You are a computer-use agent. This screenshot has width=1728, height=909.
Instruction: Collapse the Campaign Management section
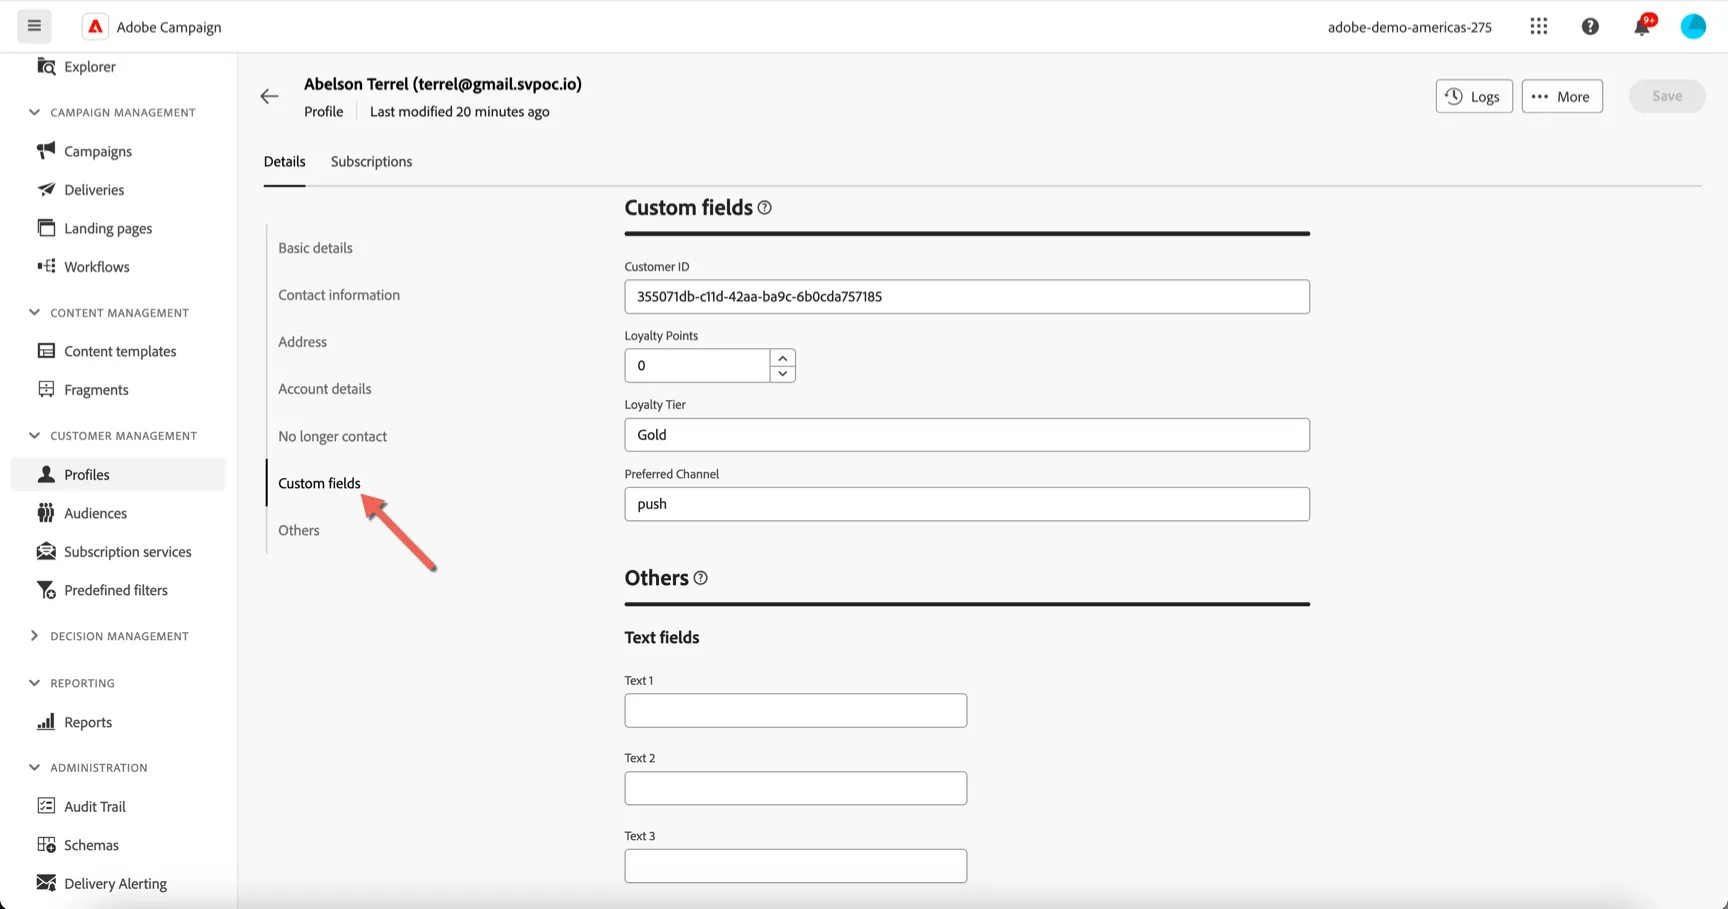coord(35,112)
